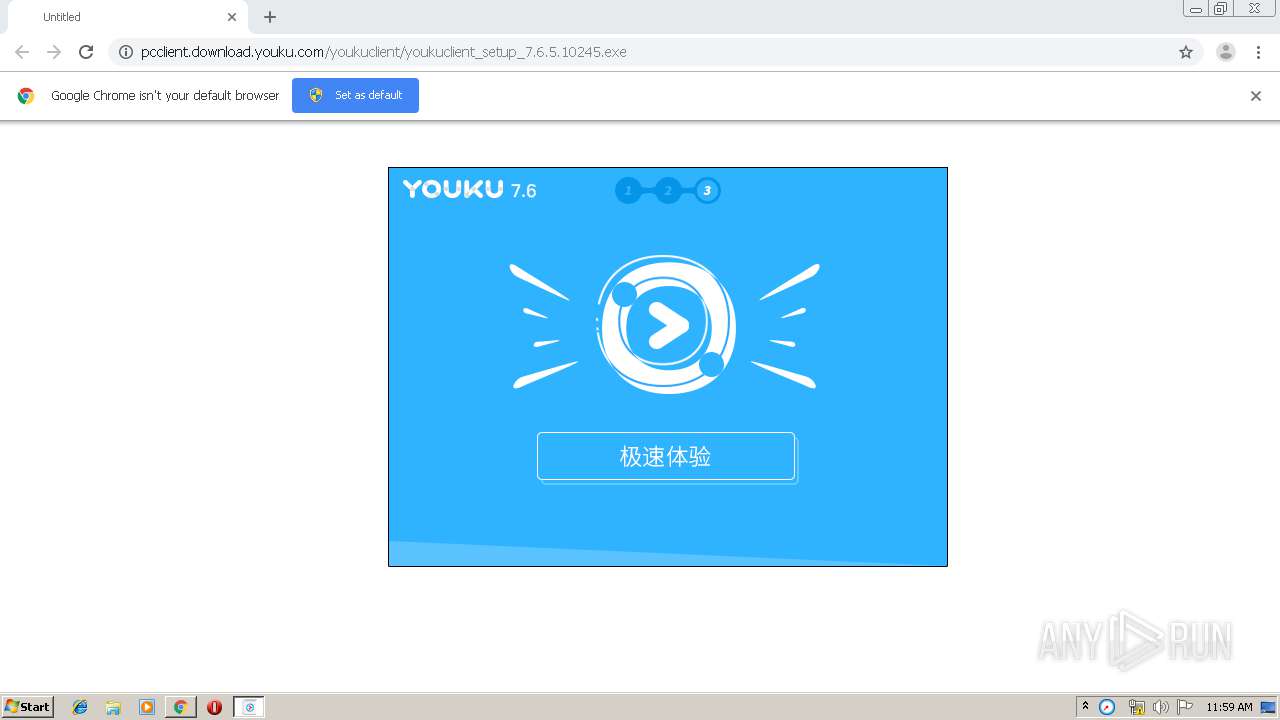Open Windows Explorer folder from taskbar
Image resolution: width=1280 pixels, height=720 pixels.
(113, 707)
